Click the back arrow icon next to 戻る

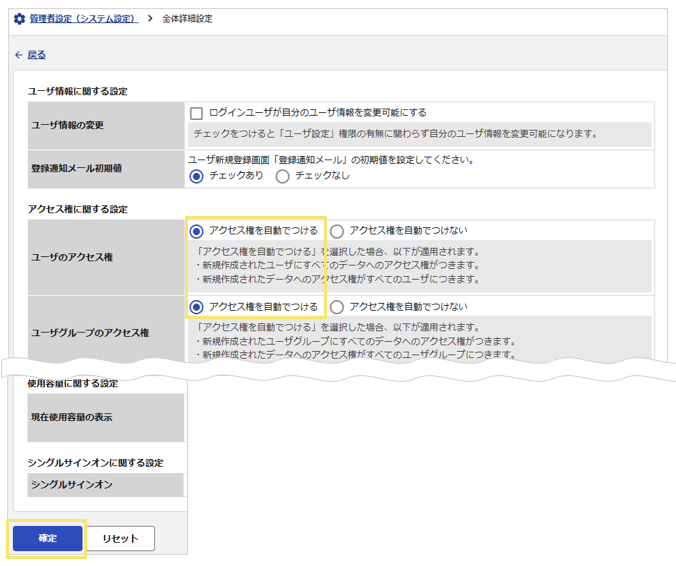19,55
